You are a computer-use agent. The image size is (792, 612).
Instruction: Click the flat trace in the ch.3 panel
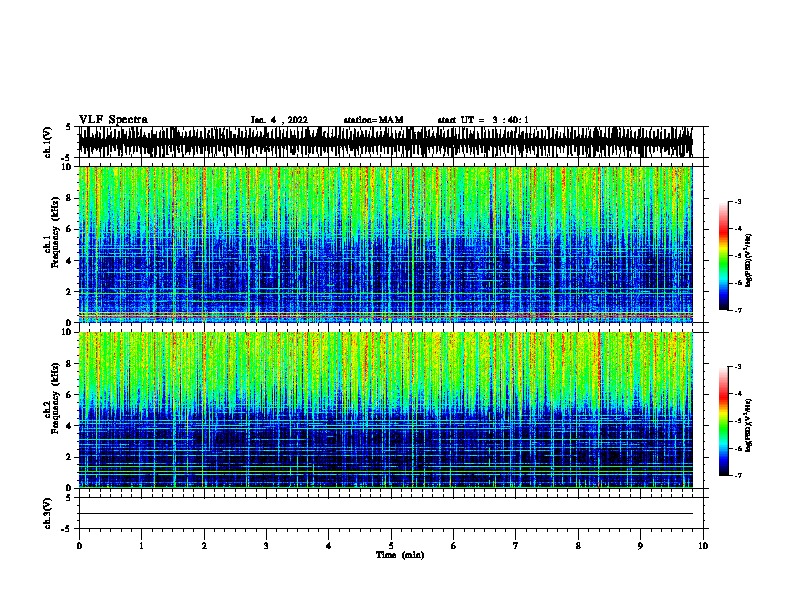coord(385,514)
